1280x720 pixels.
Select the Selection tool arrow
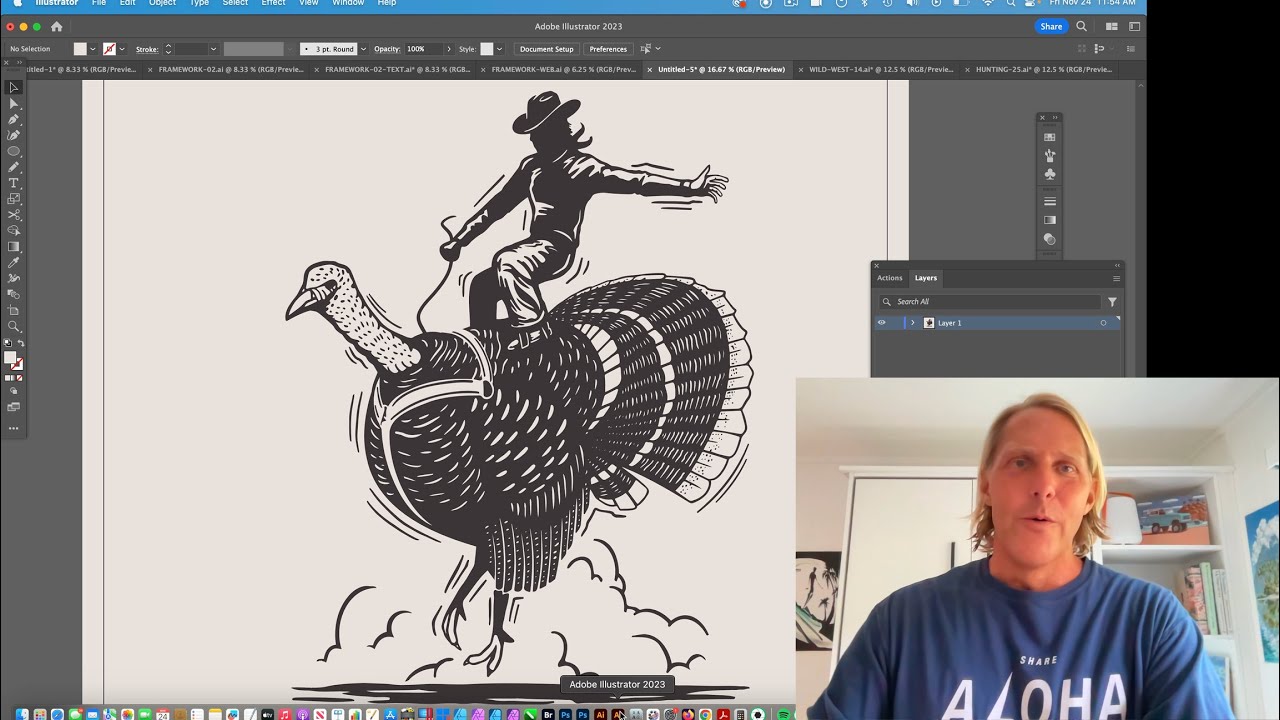coord(13,87)
